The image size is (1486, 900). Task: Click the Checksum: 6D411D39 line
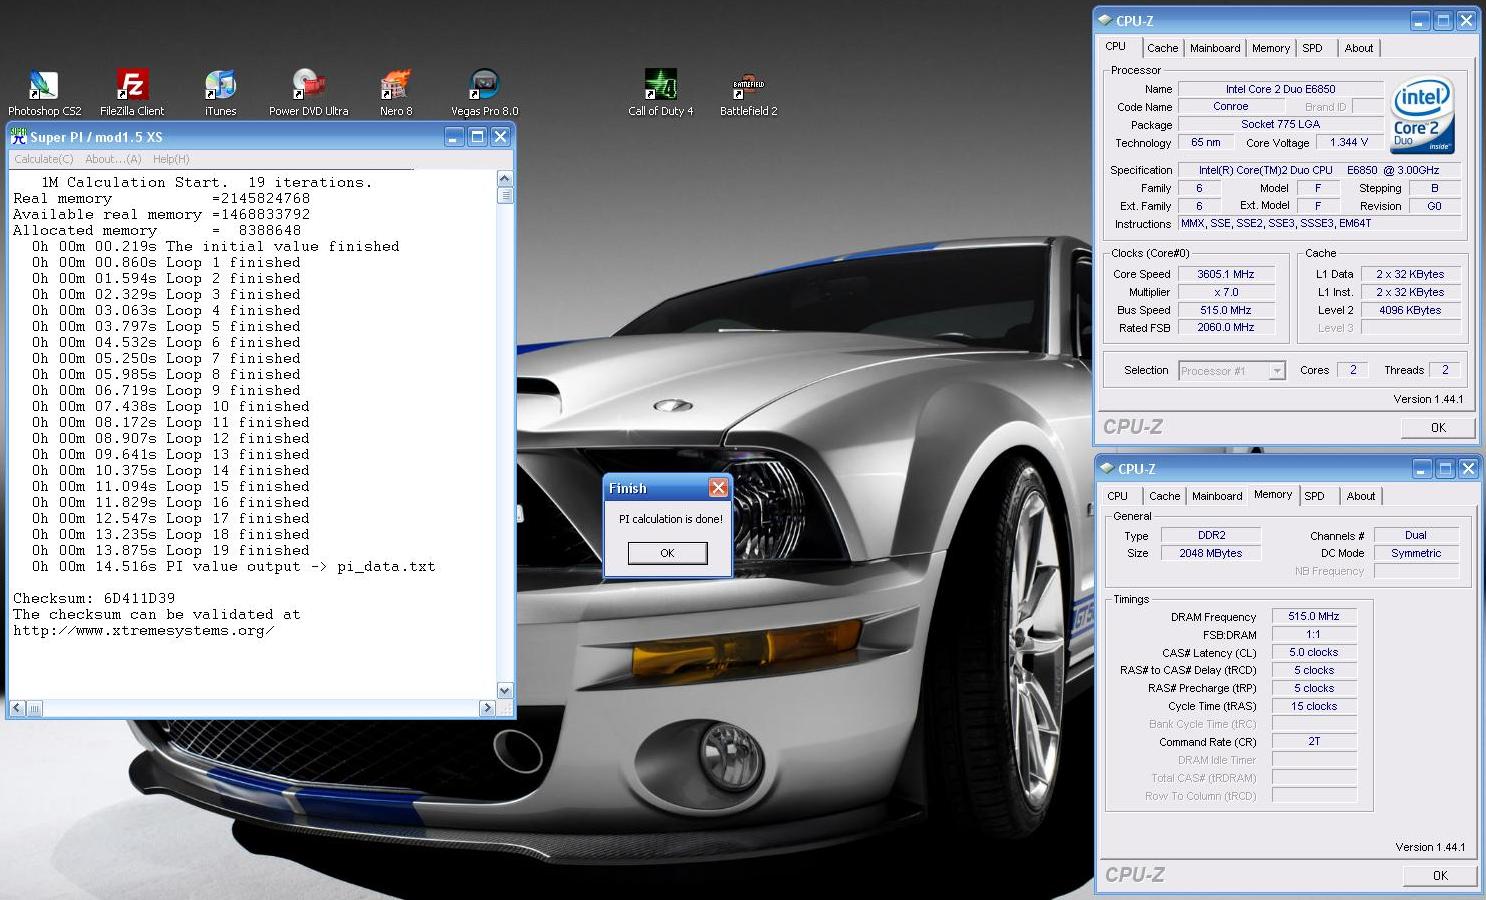pos(94,598)
